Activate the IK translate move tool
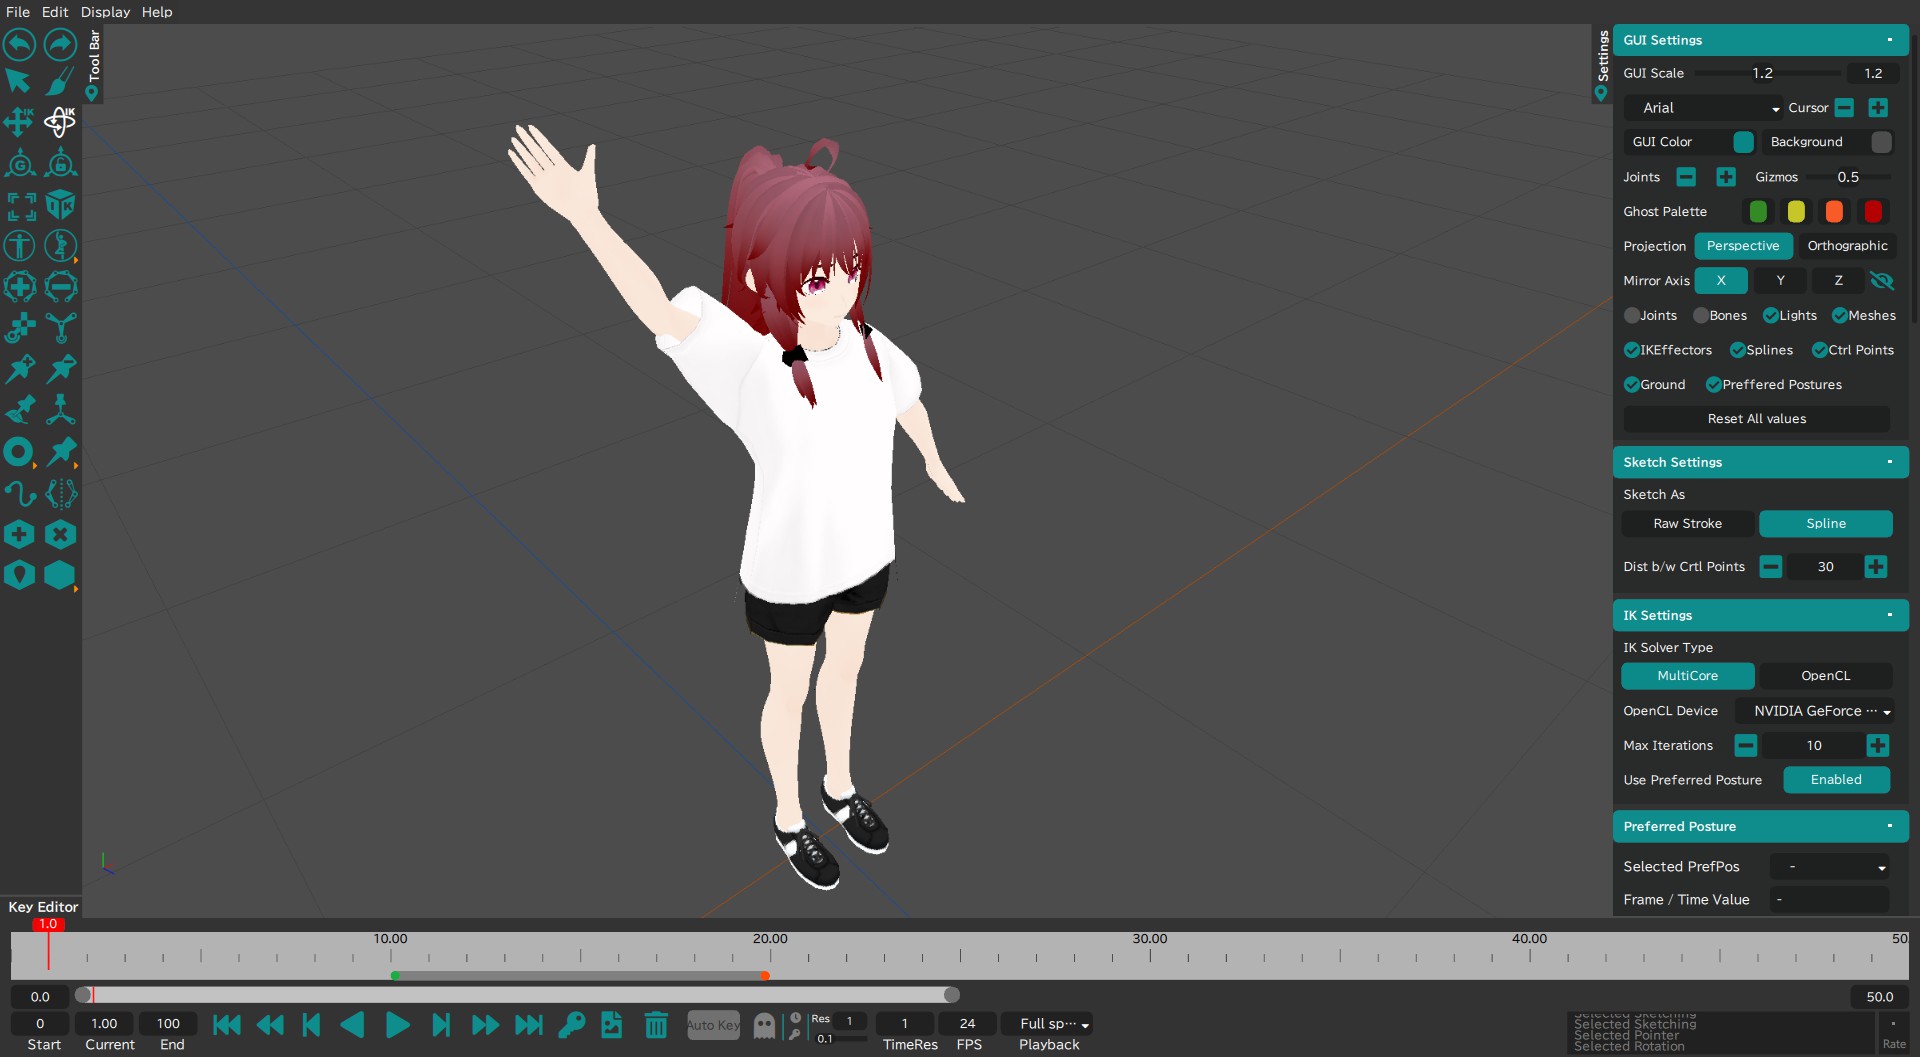Viewport: 1920px width, 1057px height. [19, 122]
